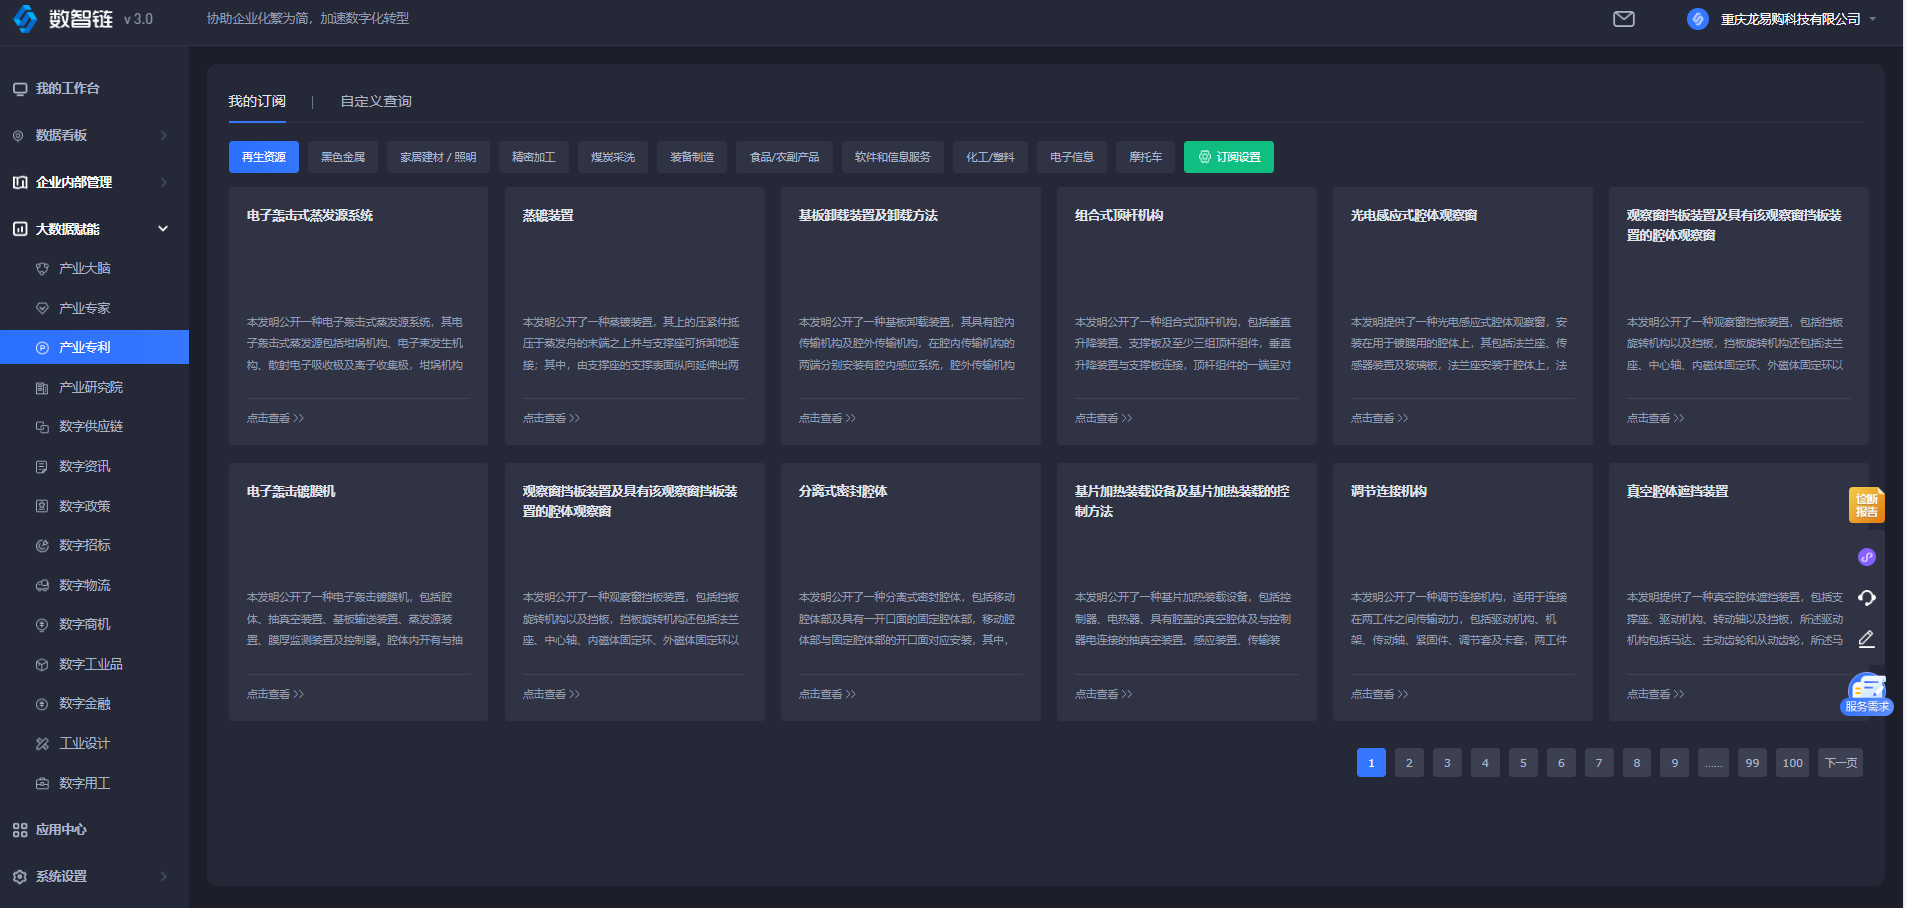1907x908 pixels.
Task: Click the pagination ellipsis button
Action: (x=1714, y=763)
